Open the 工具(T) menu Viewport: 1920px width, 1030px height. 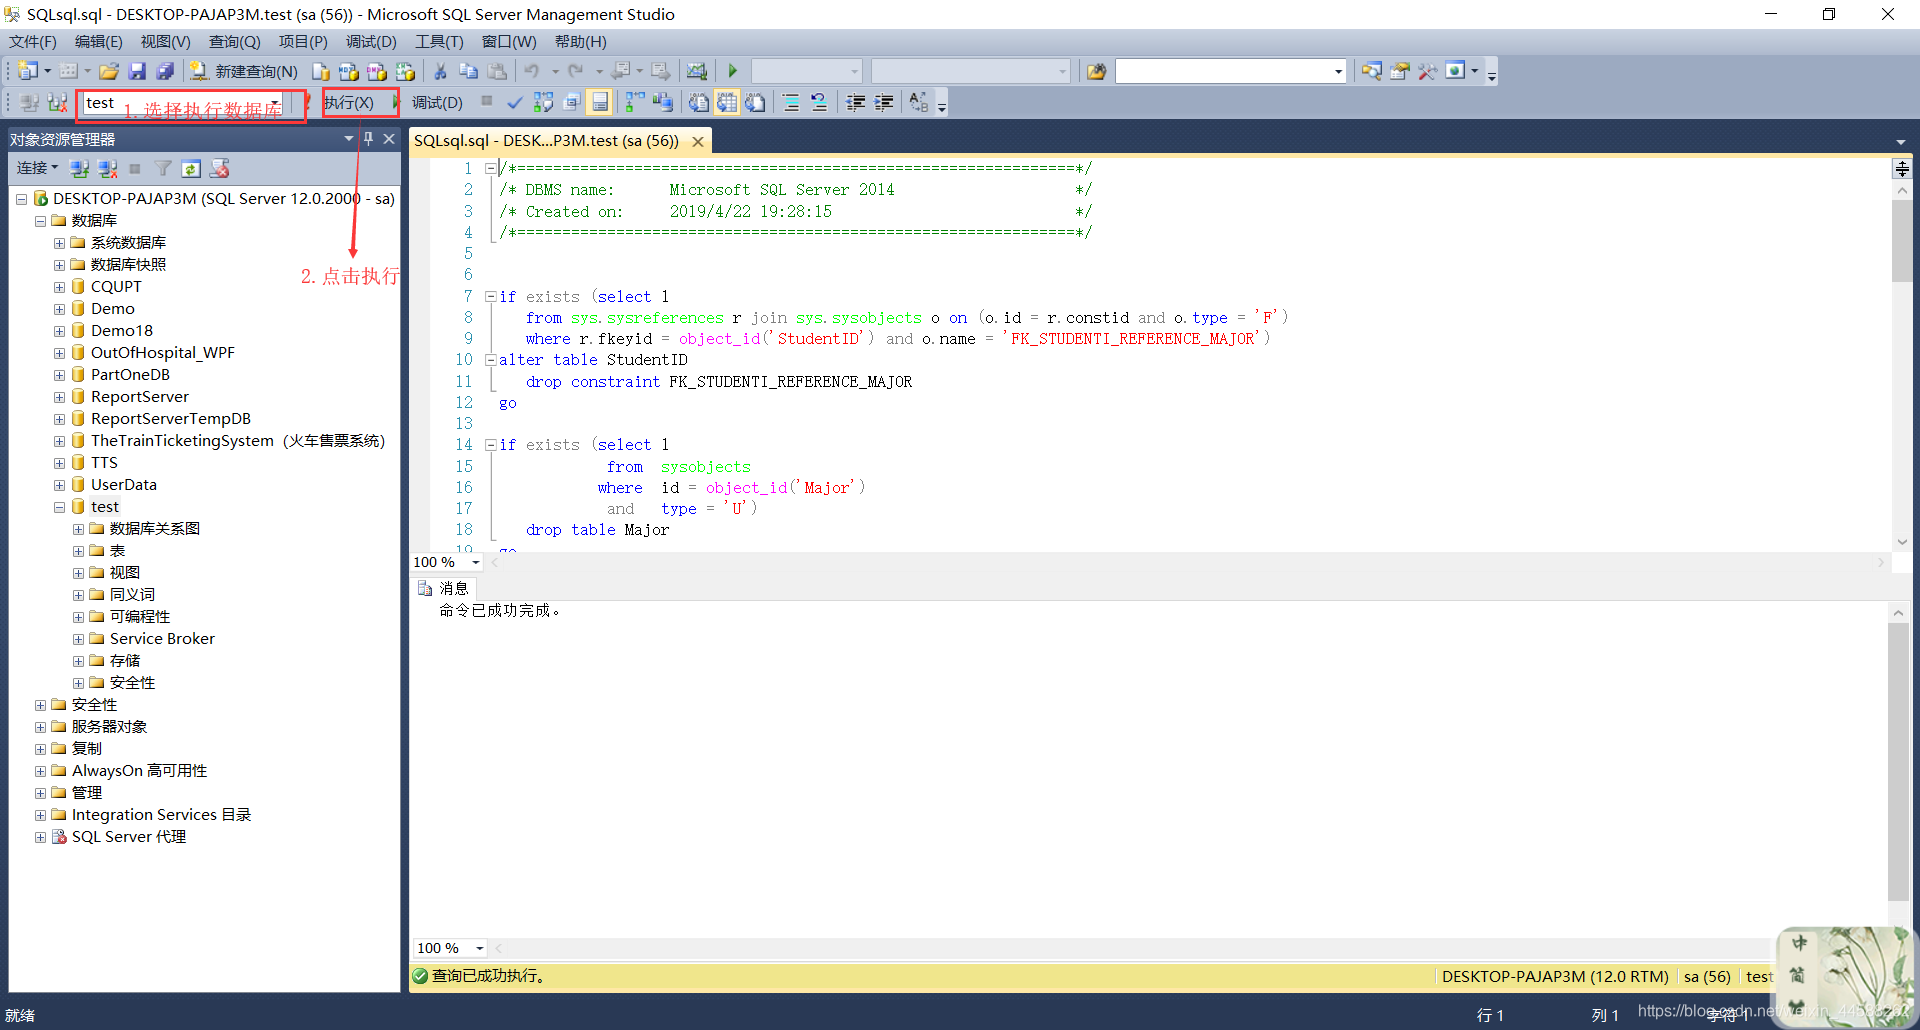[439, 41]
